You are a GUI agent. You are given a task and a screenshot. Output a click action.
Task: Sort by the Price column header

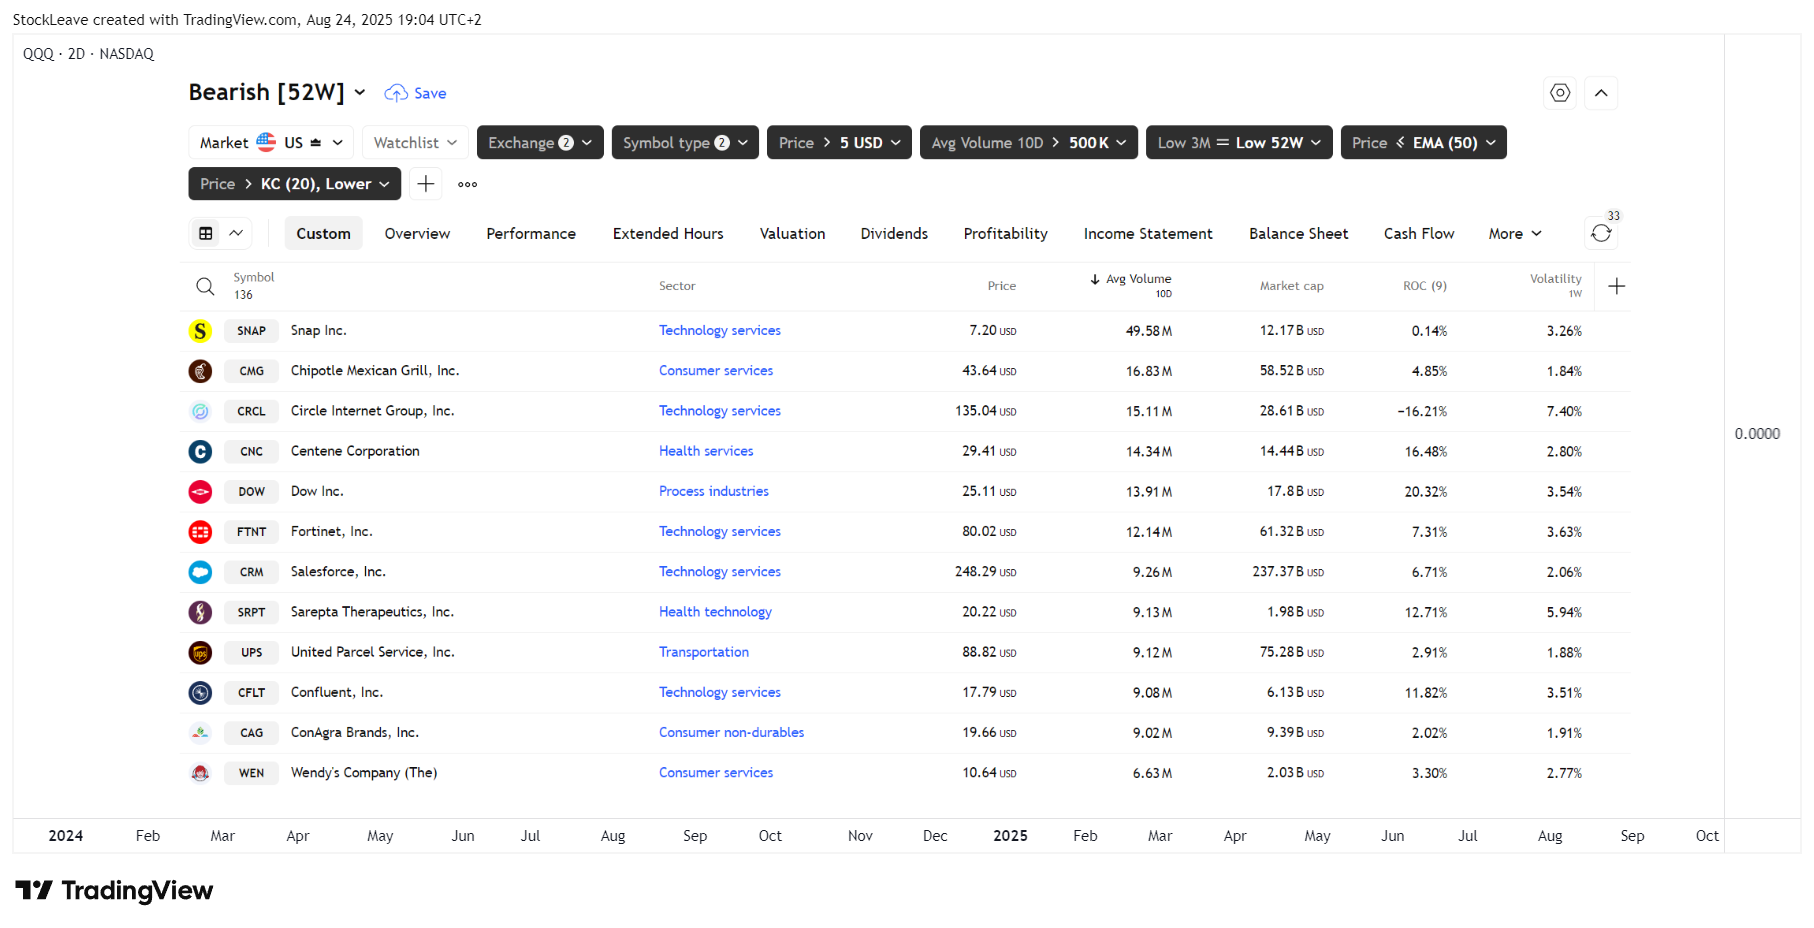1001,286
